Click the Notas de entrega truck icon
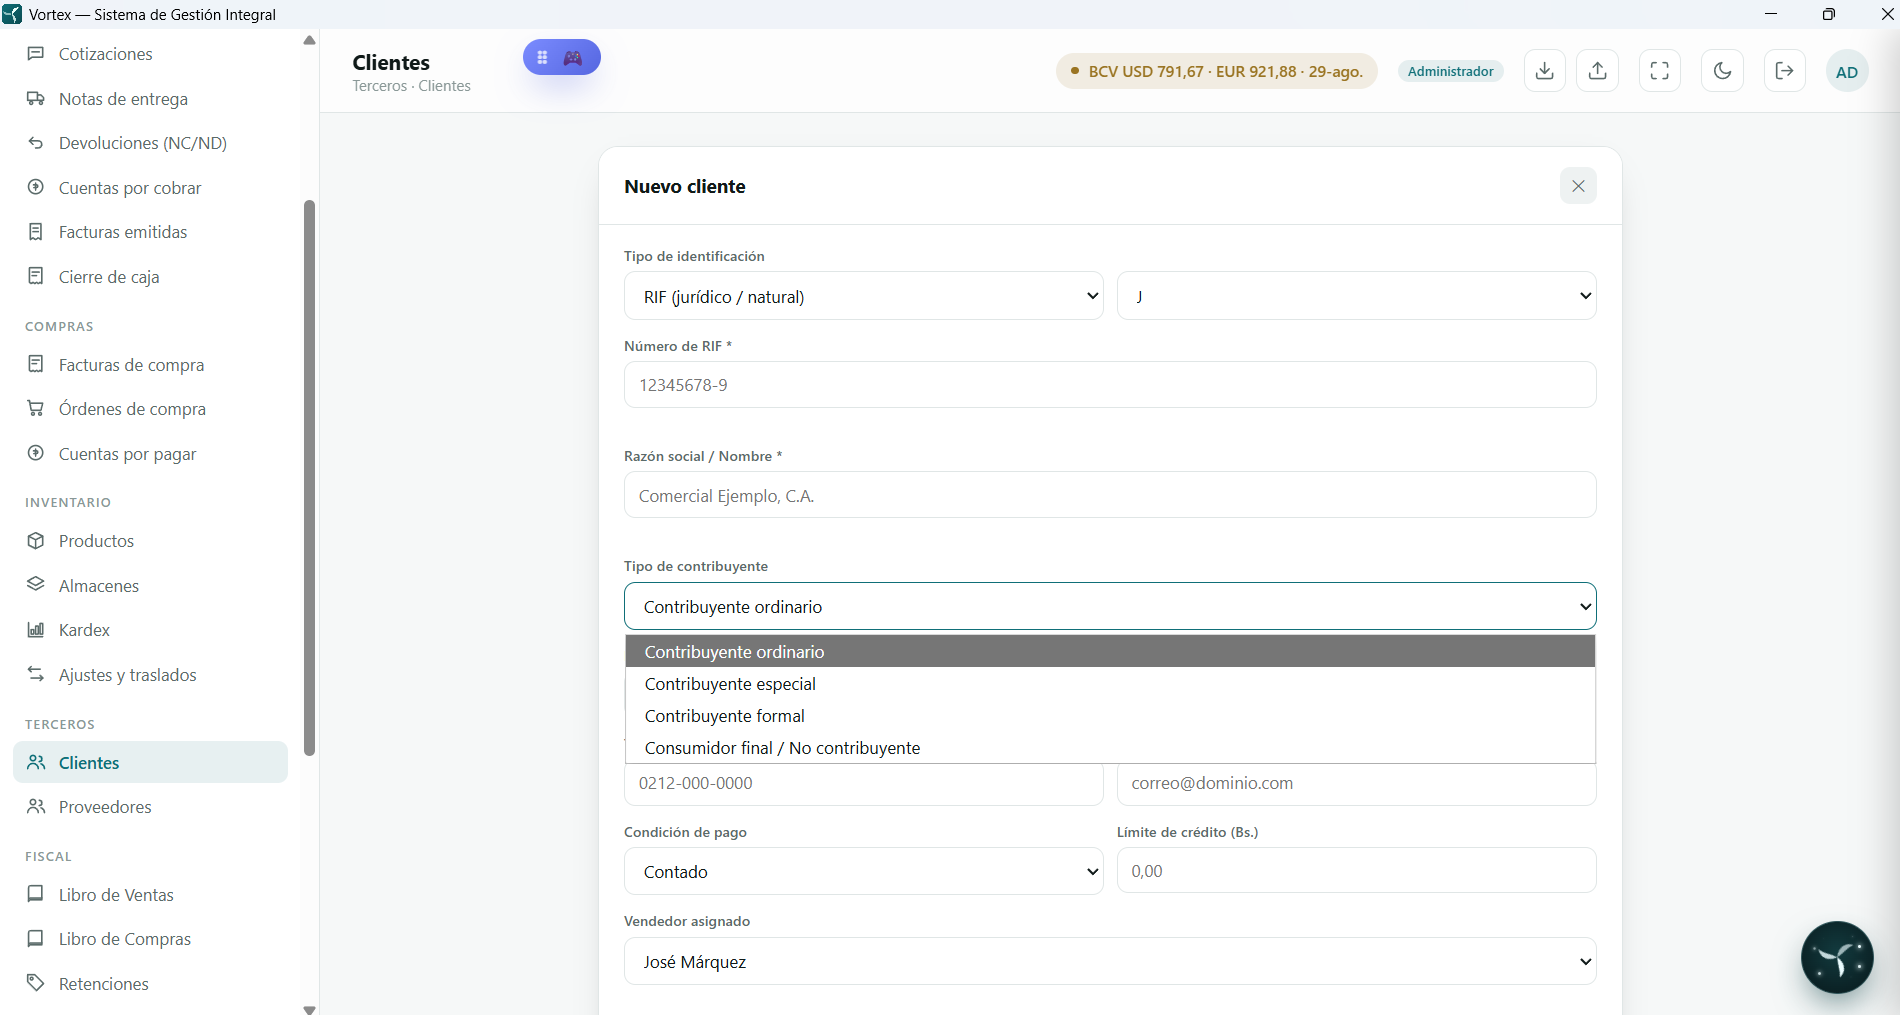Viewport: 1900px width, 1015px height. pyautogui.click(x=36, y=98)
